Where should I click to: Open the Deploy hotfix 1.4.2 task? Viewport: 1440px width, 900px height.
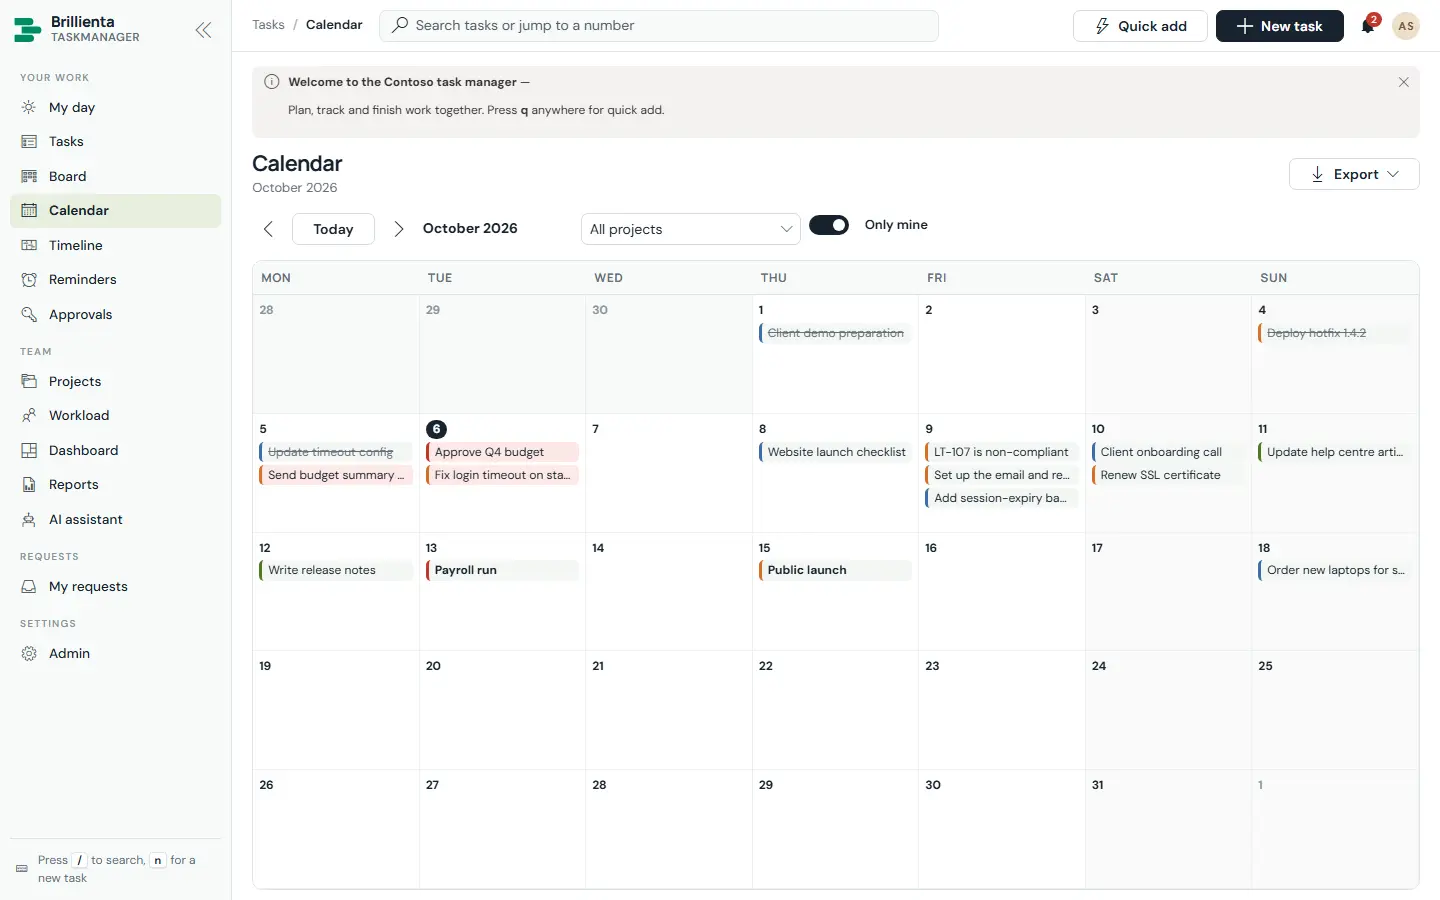pos(1335,333)
